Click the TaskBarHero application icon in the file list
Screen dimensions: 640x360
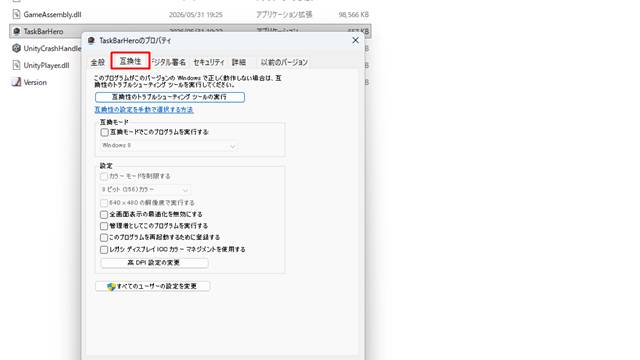[16, 31]
